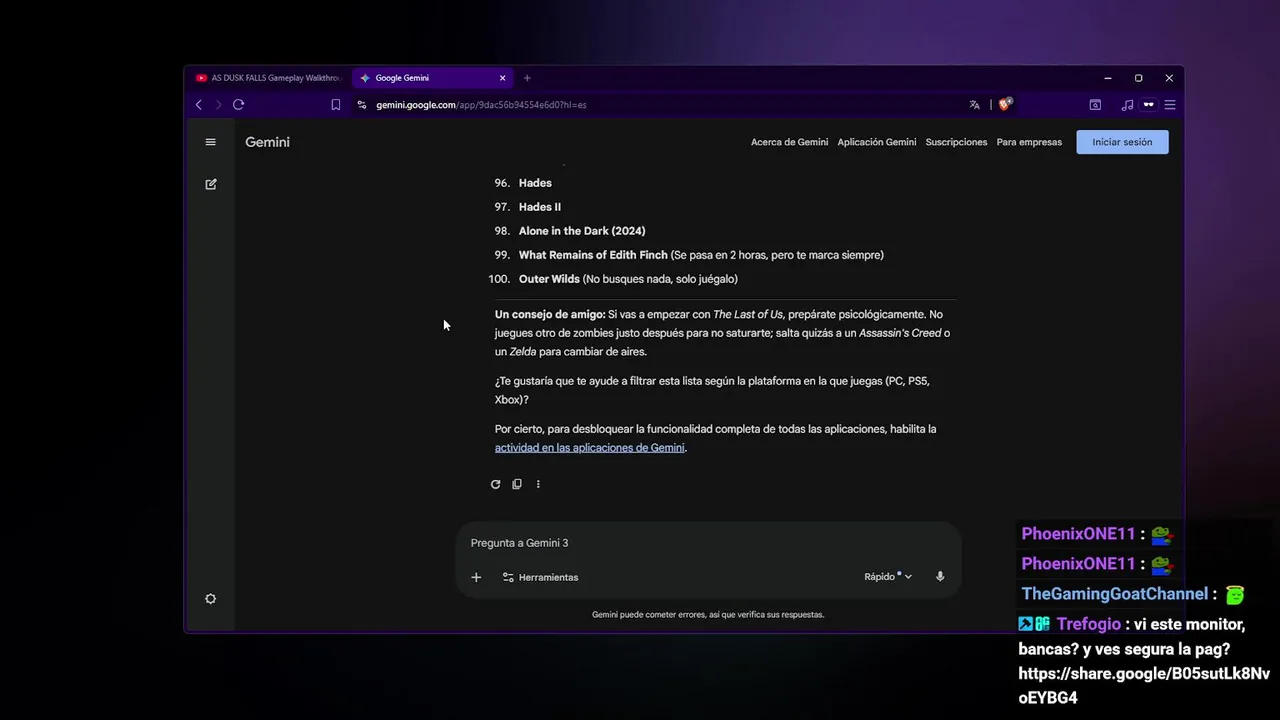This screenshot has width=1280, height=720.
Task: Click the share.google link in Trefogio's chat message
Action: click(x=1144, y=685)
